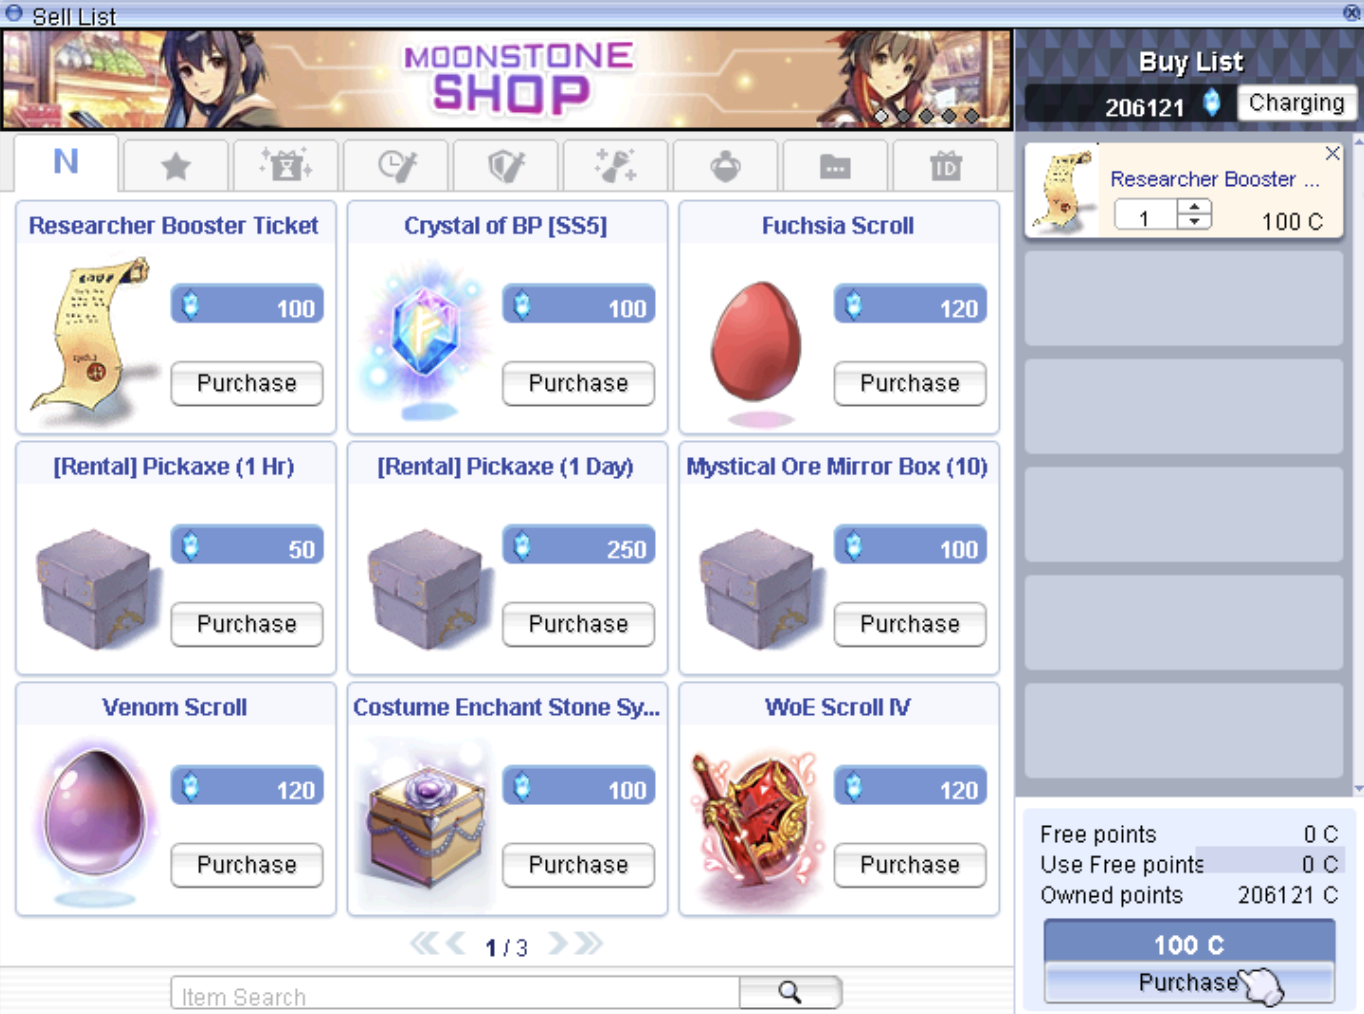Jump to first shop page arrows
Viewport: 1364px width, 1014px height.
424,943
